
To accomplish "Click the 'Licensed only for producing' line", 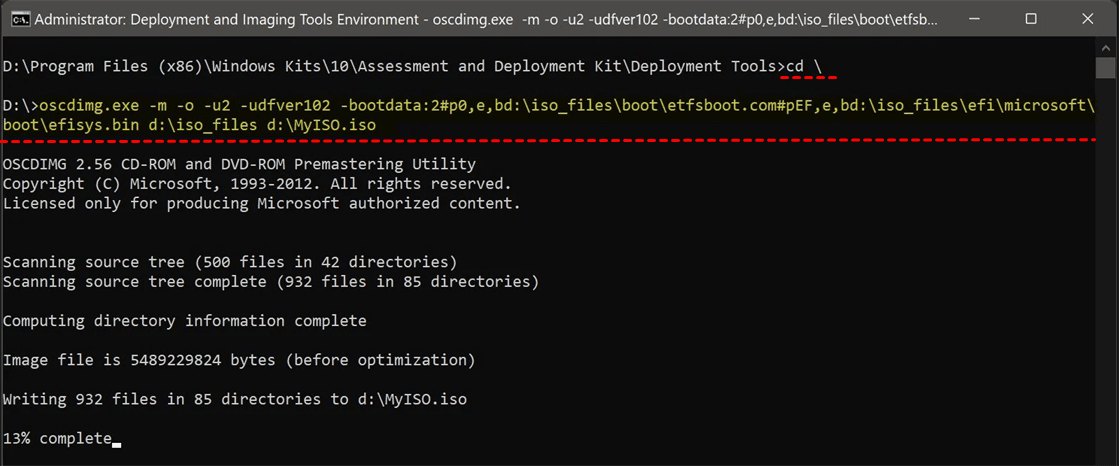I will click(261, 203).
